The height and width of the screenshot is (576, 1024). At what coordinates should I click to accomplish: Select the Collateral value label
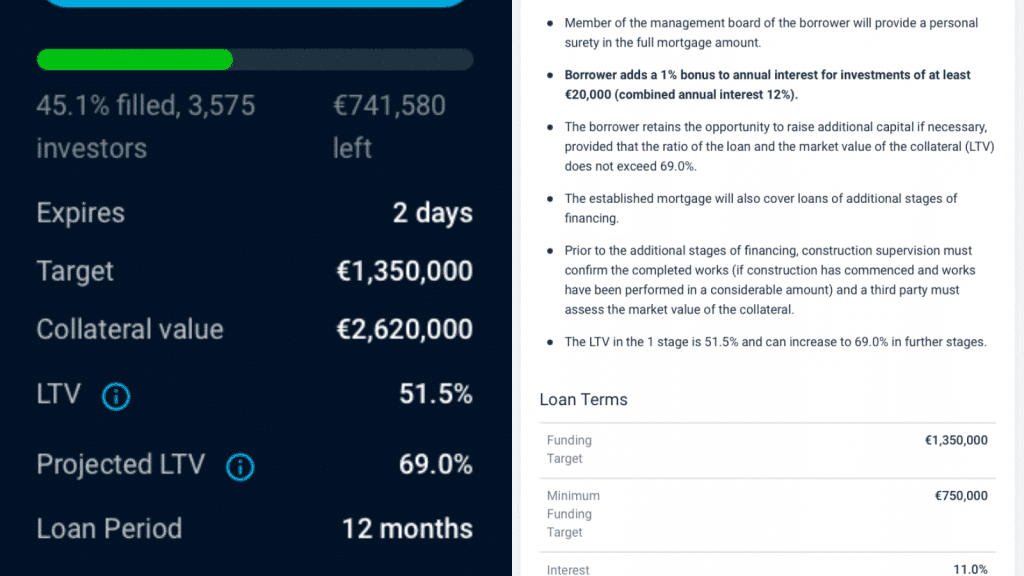click(x=130, y=330)
